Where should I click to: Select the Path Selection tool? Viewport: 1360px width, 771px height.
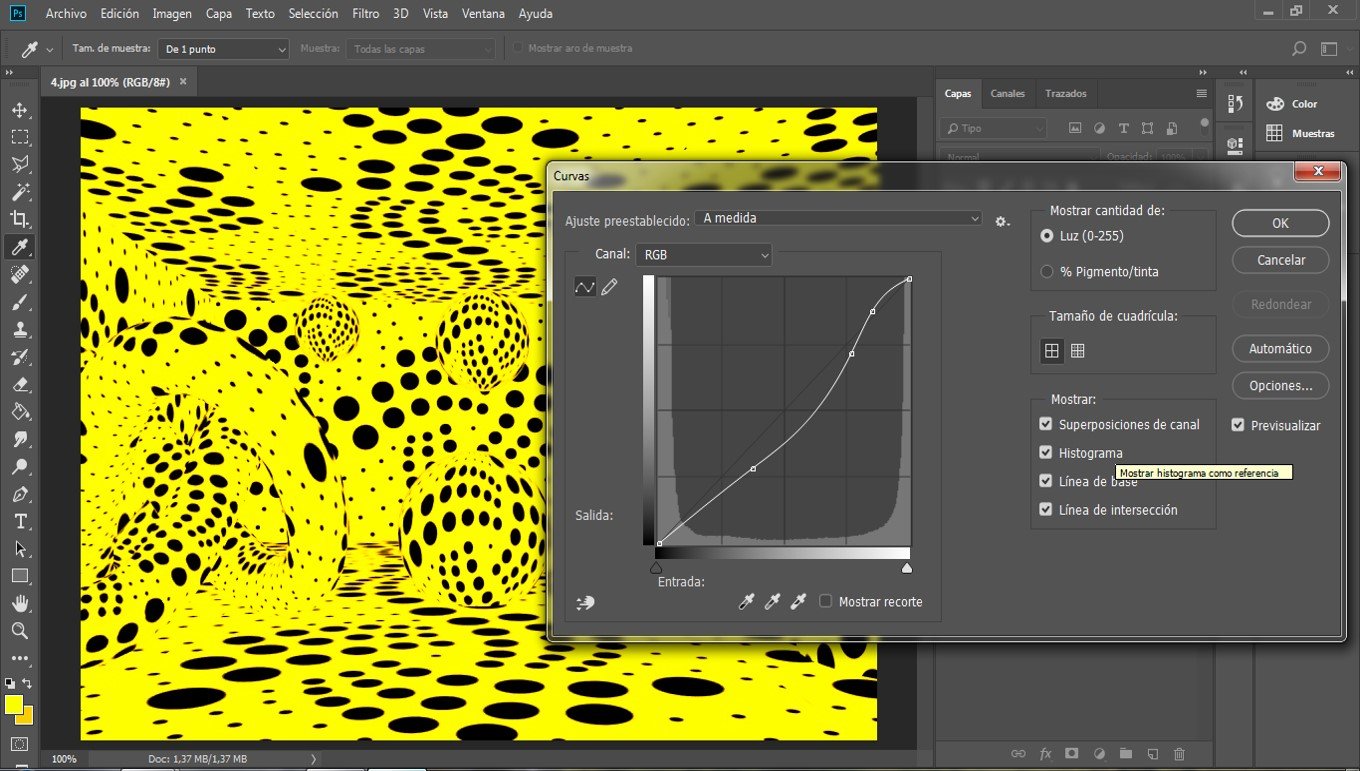point(19,549)
